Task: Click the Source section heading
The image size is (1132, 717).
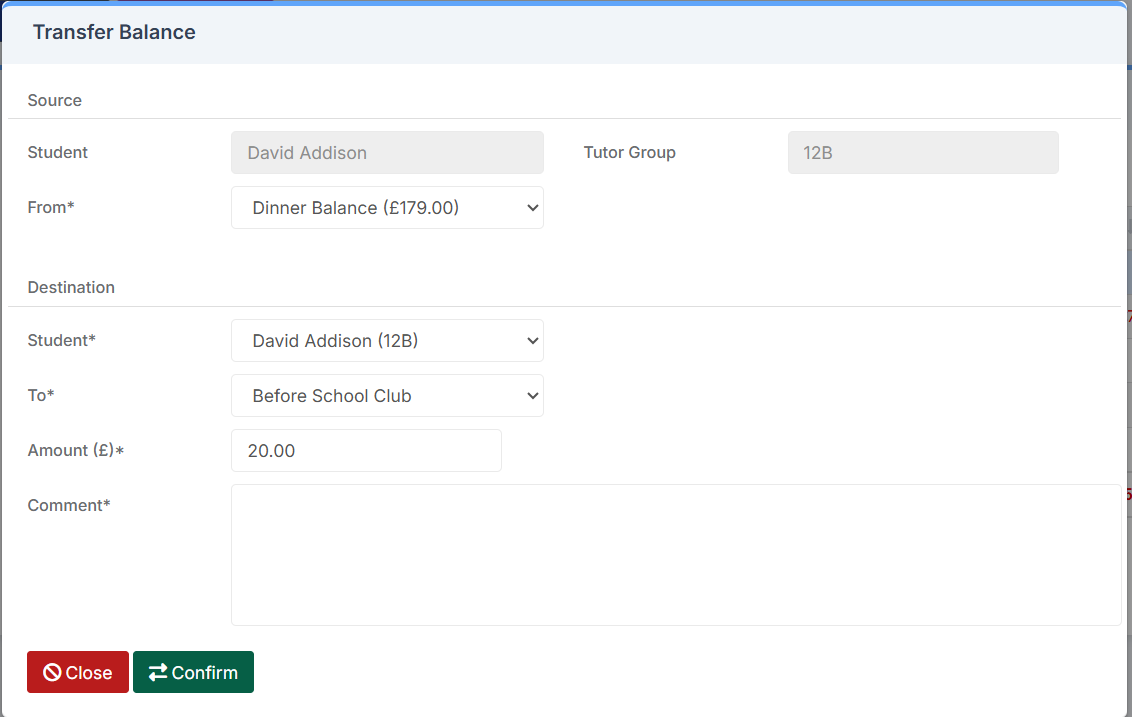Action: tap(54, 100)
